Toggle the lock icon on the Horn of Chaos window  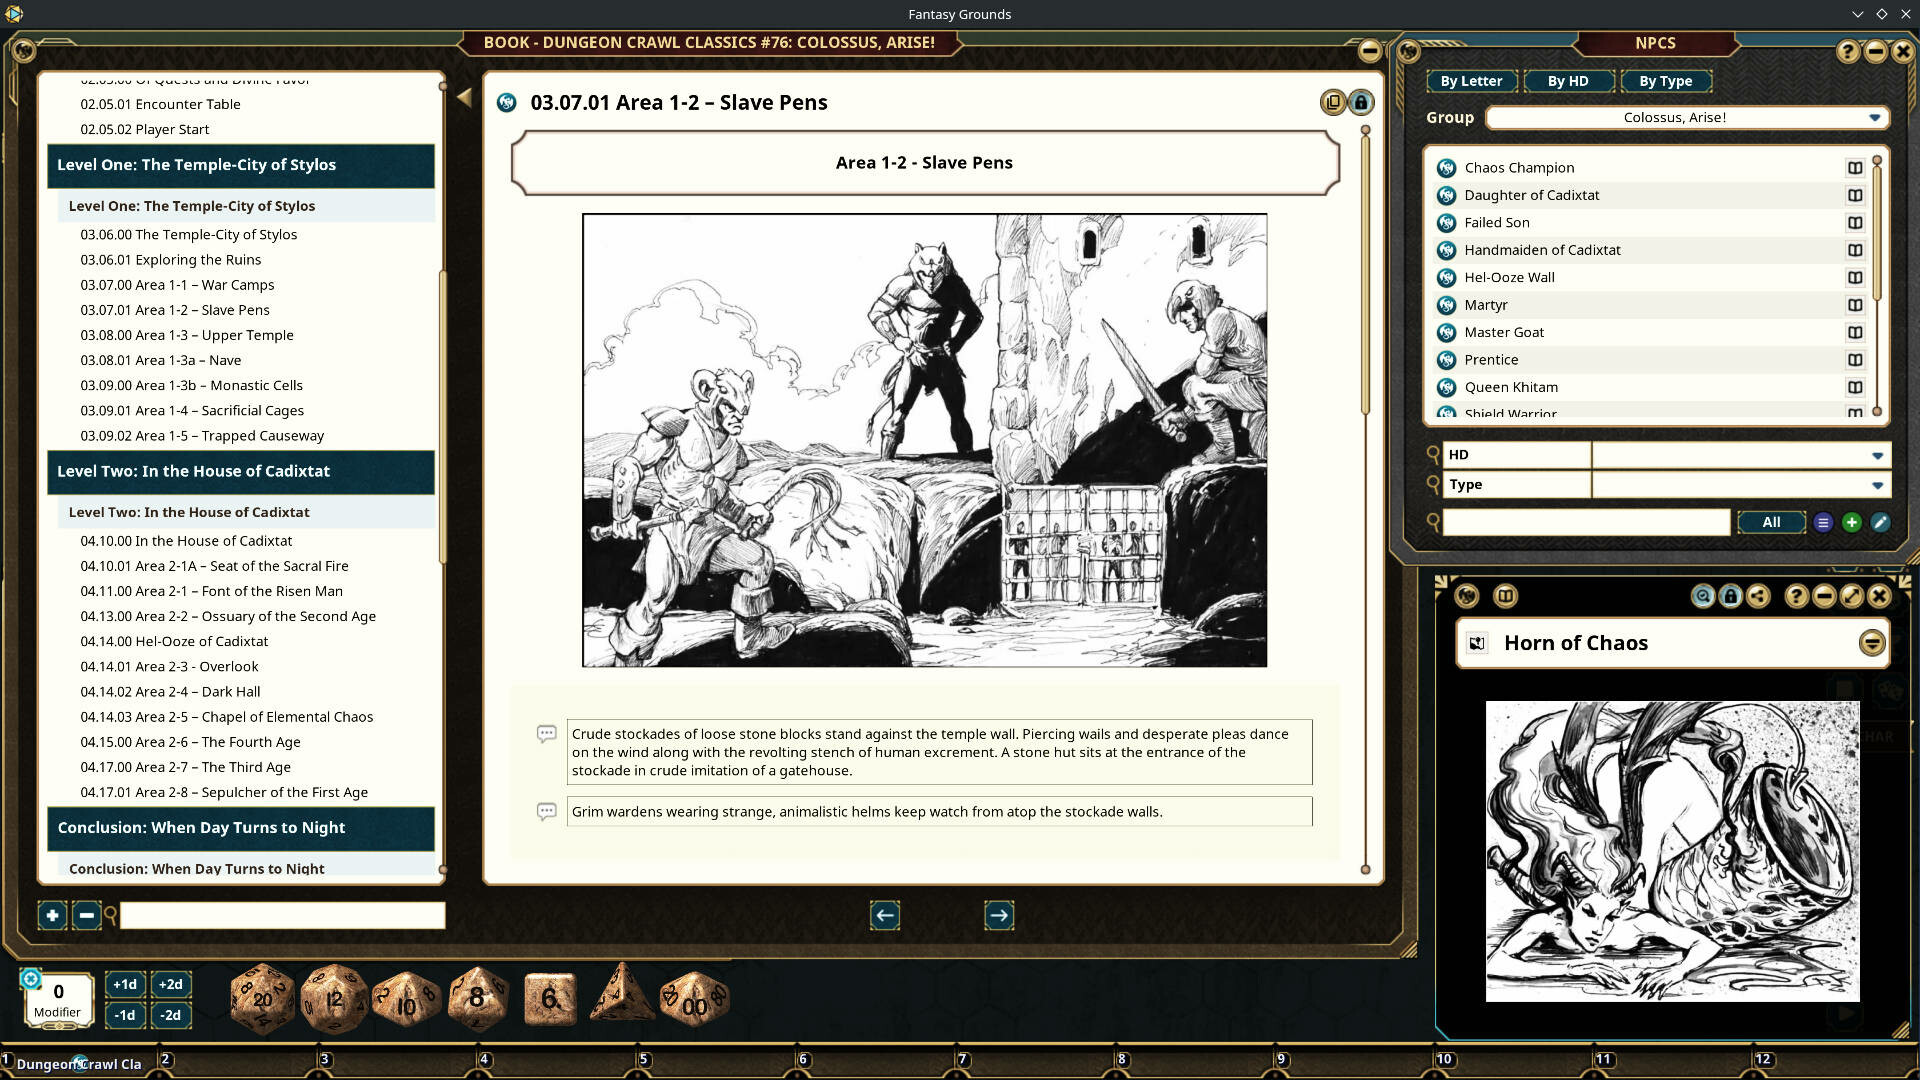(x=1730, y=596)
